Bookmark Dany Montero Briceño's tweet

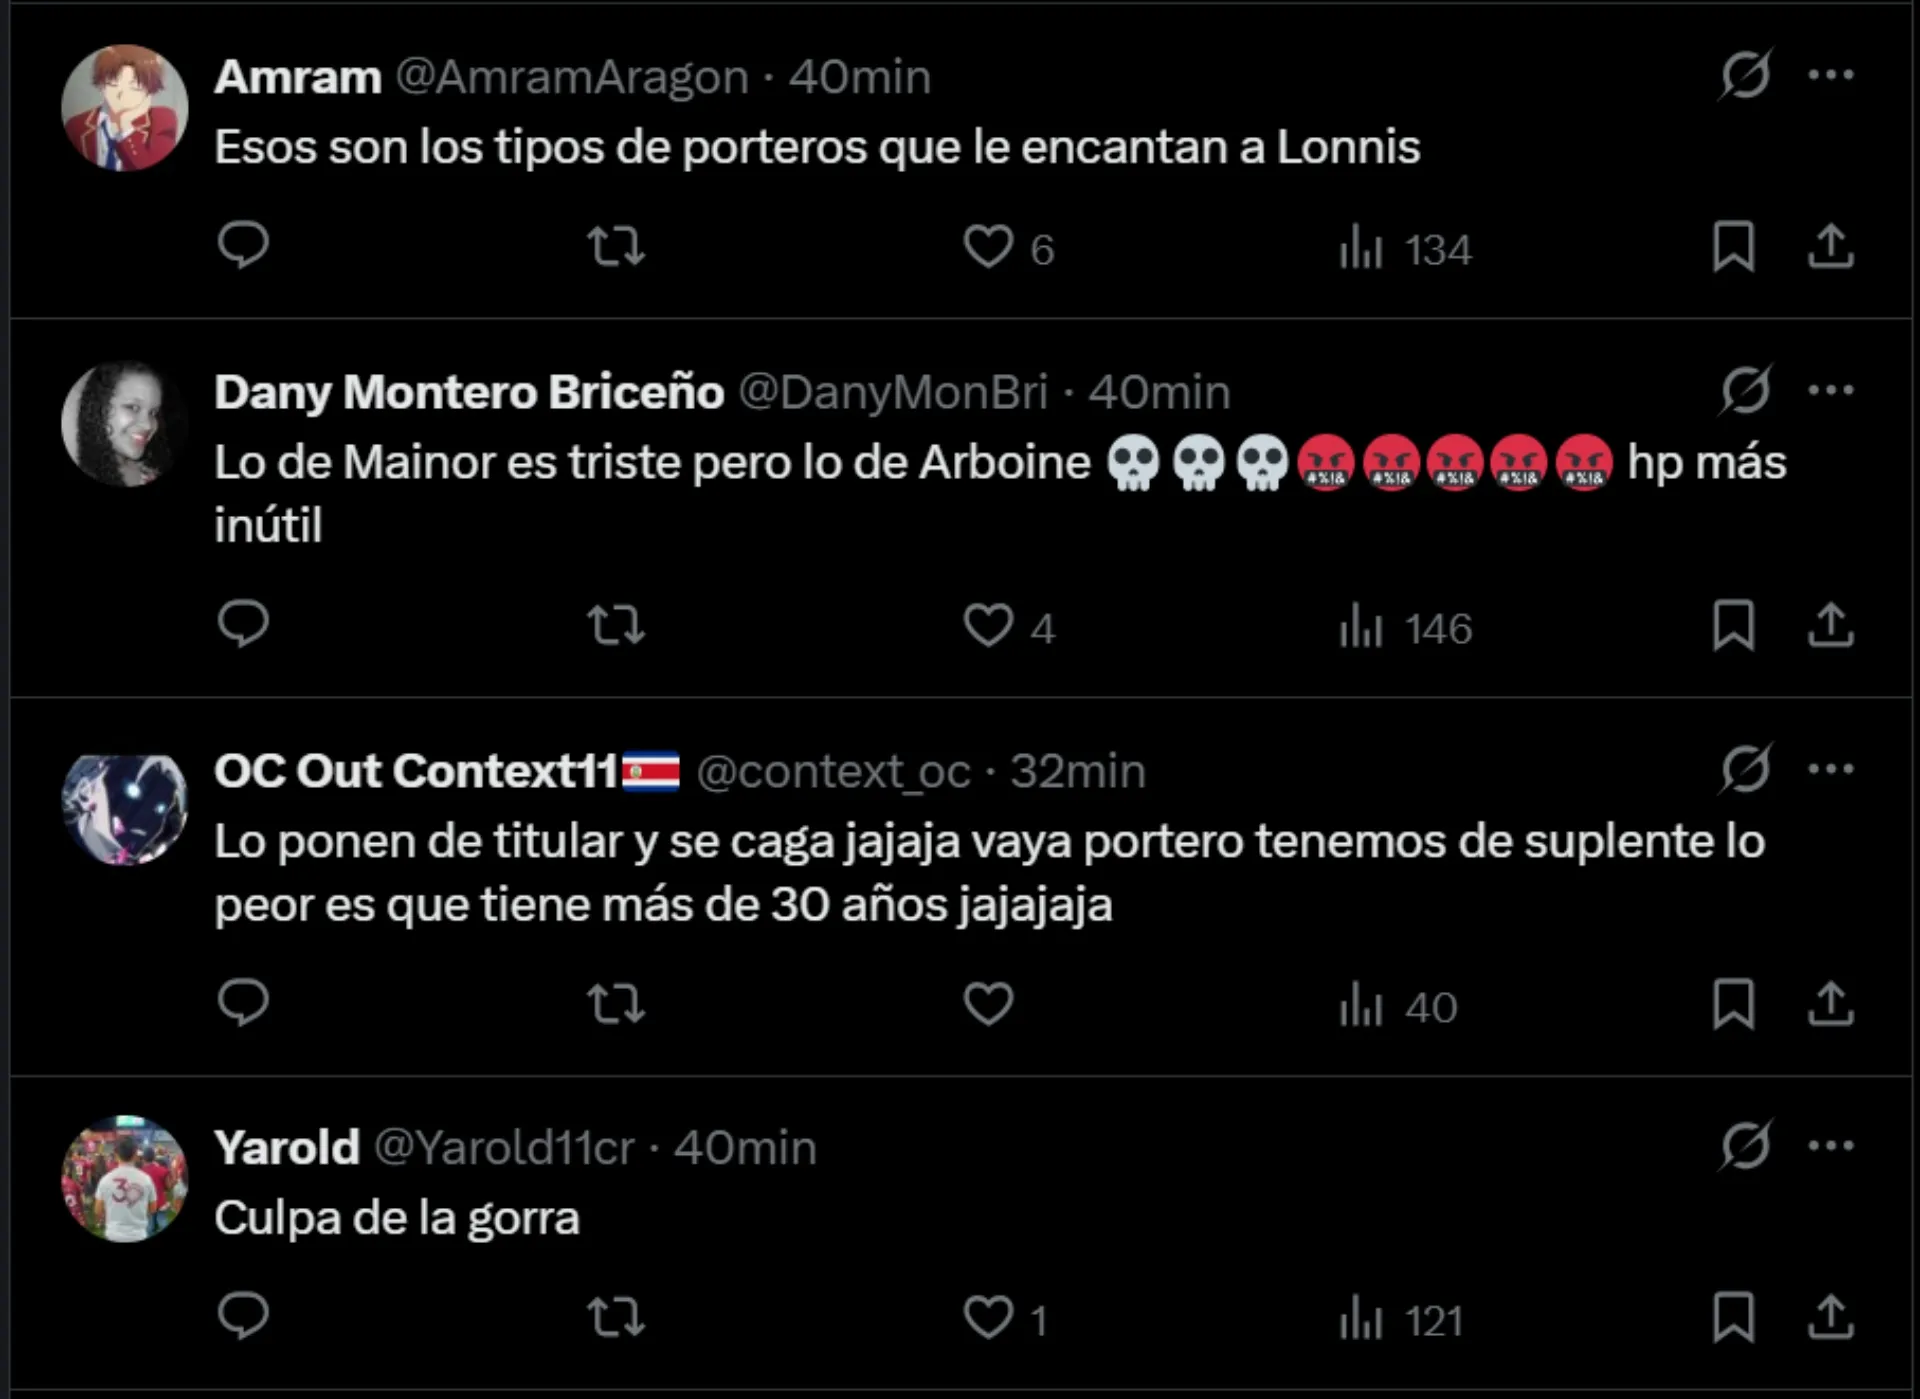tap(1733, 626)
